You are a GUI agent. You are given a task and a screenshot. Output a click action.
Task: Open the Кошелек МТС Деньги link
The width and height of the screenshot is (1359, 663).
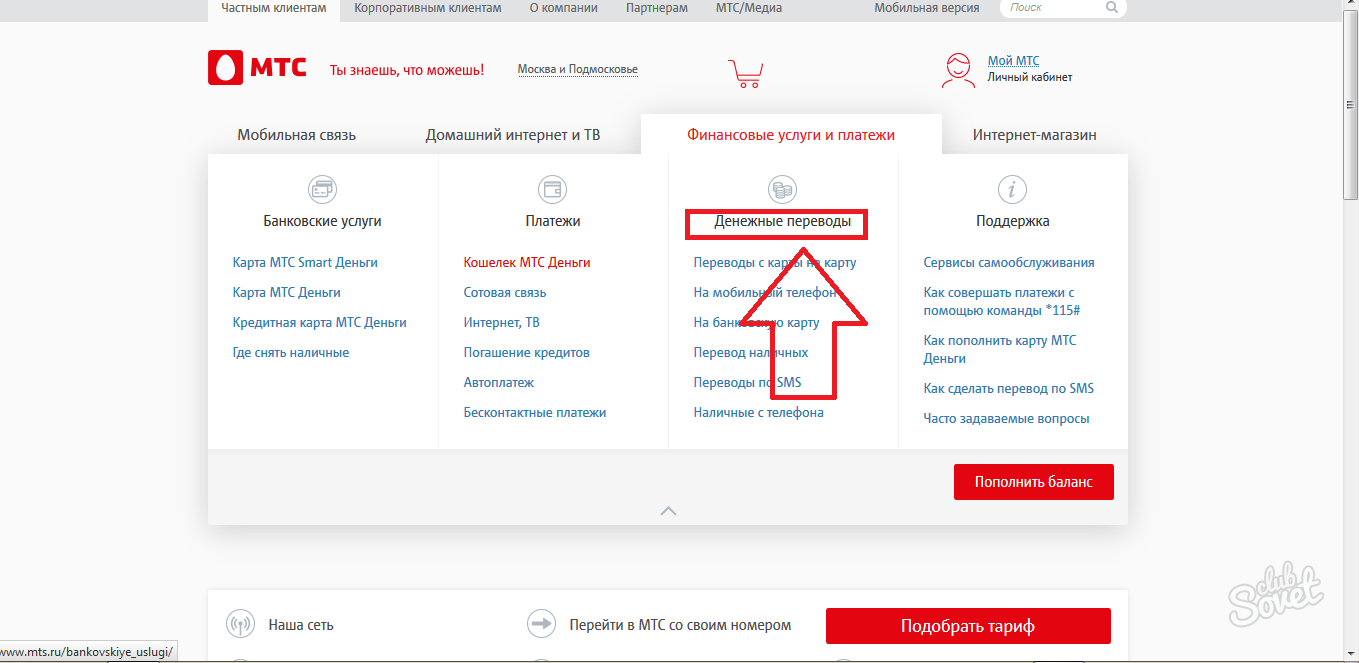coord(527,263)
